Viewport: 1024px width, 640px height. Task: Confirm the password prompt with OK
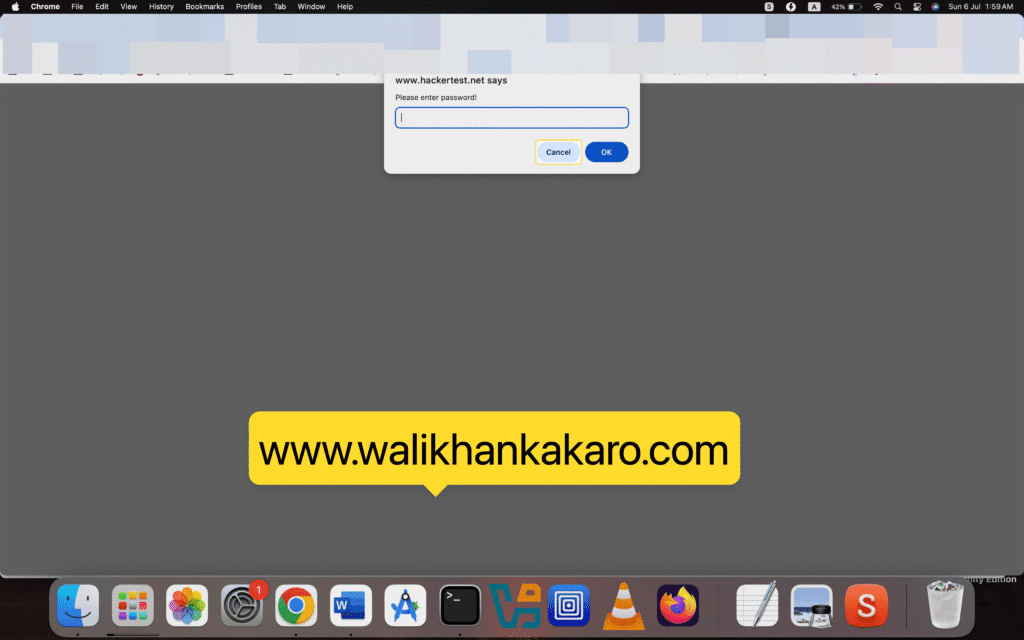tap(607, 152)
